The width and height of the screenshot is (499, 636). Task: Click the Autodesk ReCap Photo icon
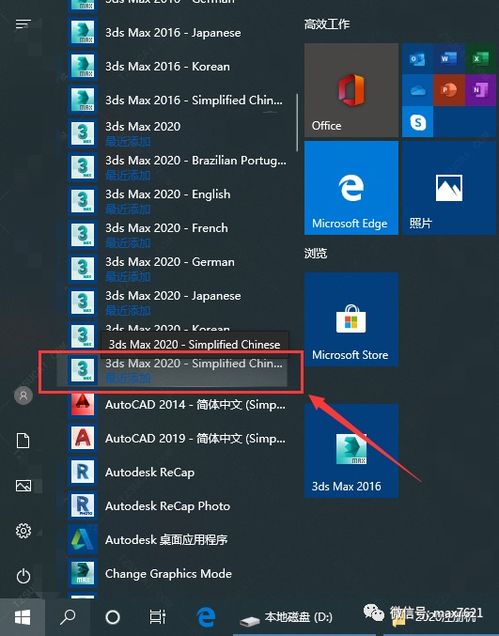83,505
